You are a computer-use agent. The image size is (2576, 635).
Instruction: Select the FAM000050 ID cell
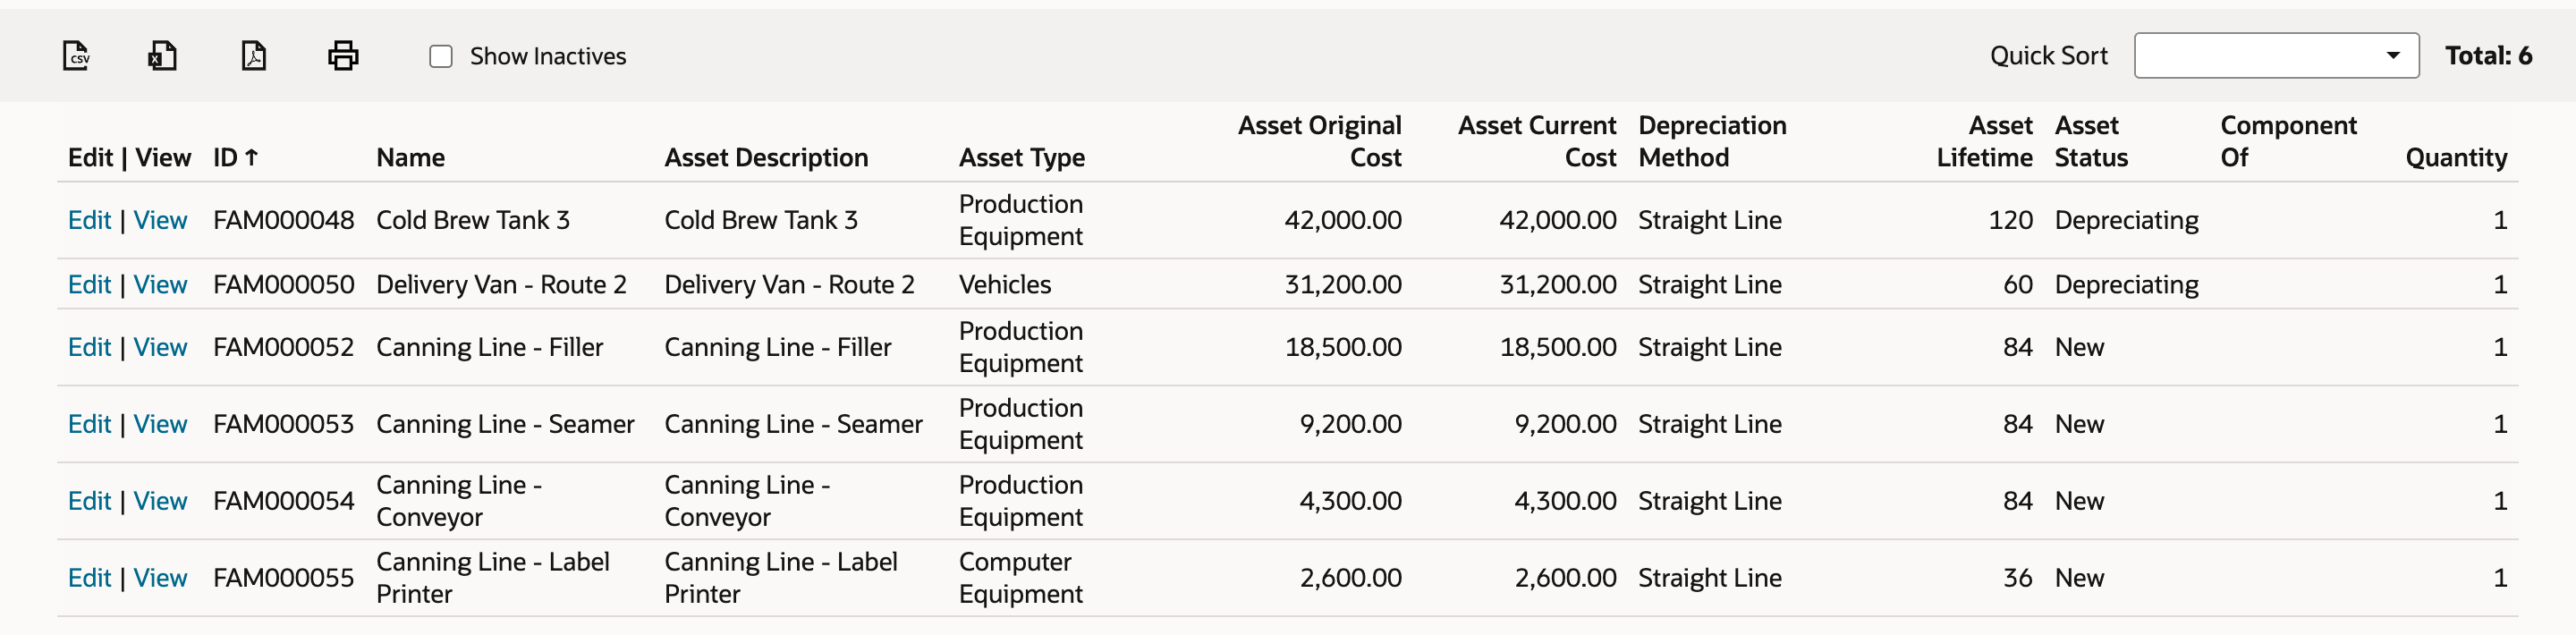(283, 284)
